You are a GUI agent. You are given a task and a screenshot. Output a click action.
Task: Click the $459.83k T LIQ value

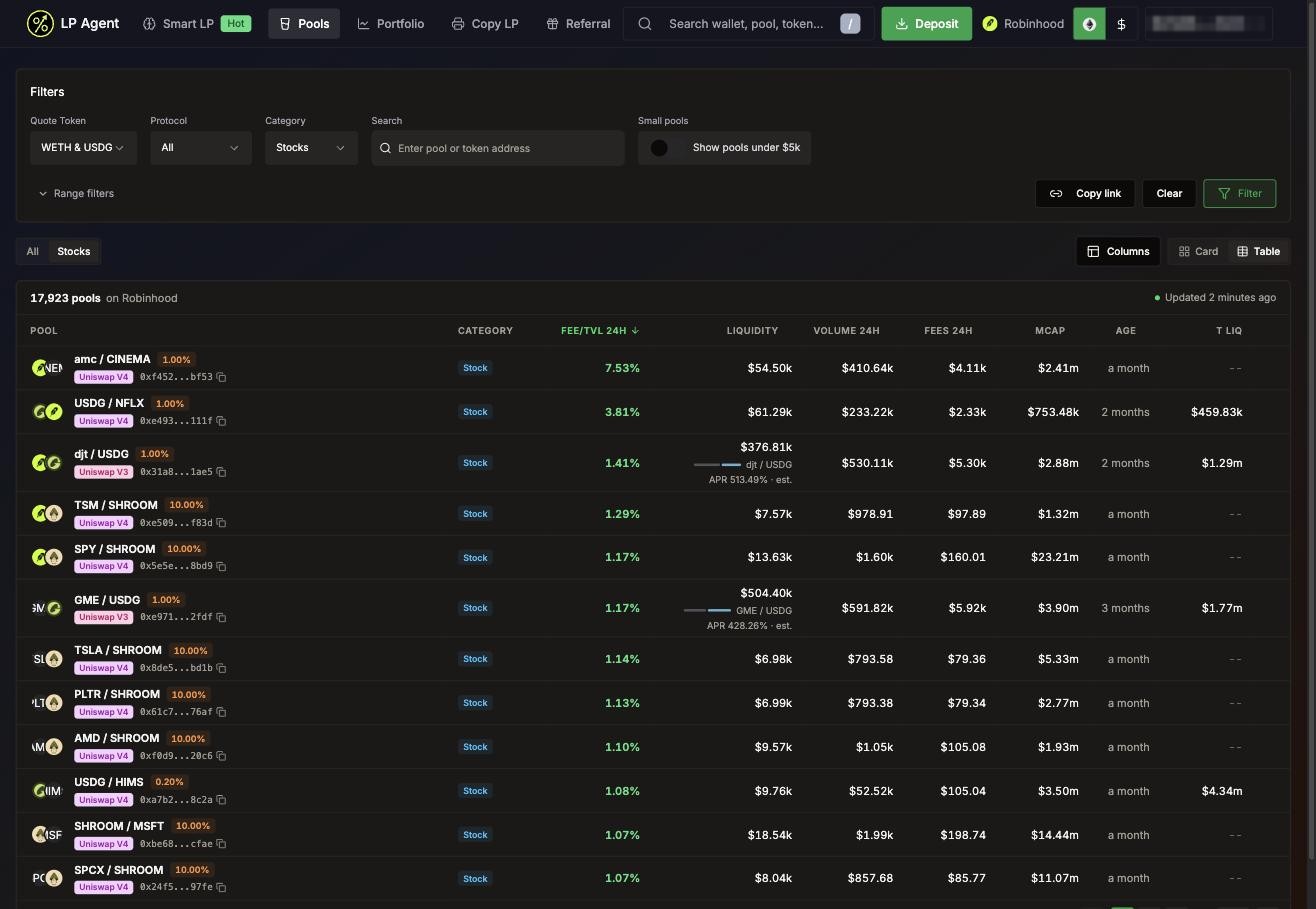point(1217,412)
